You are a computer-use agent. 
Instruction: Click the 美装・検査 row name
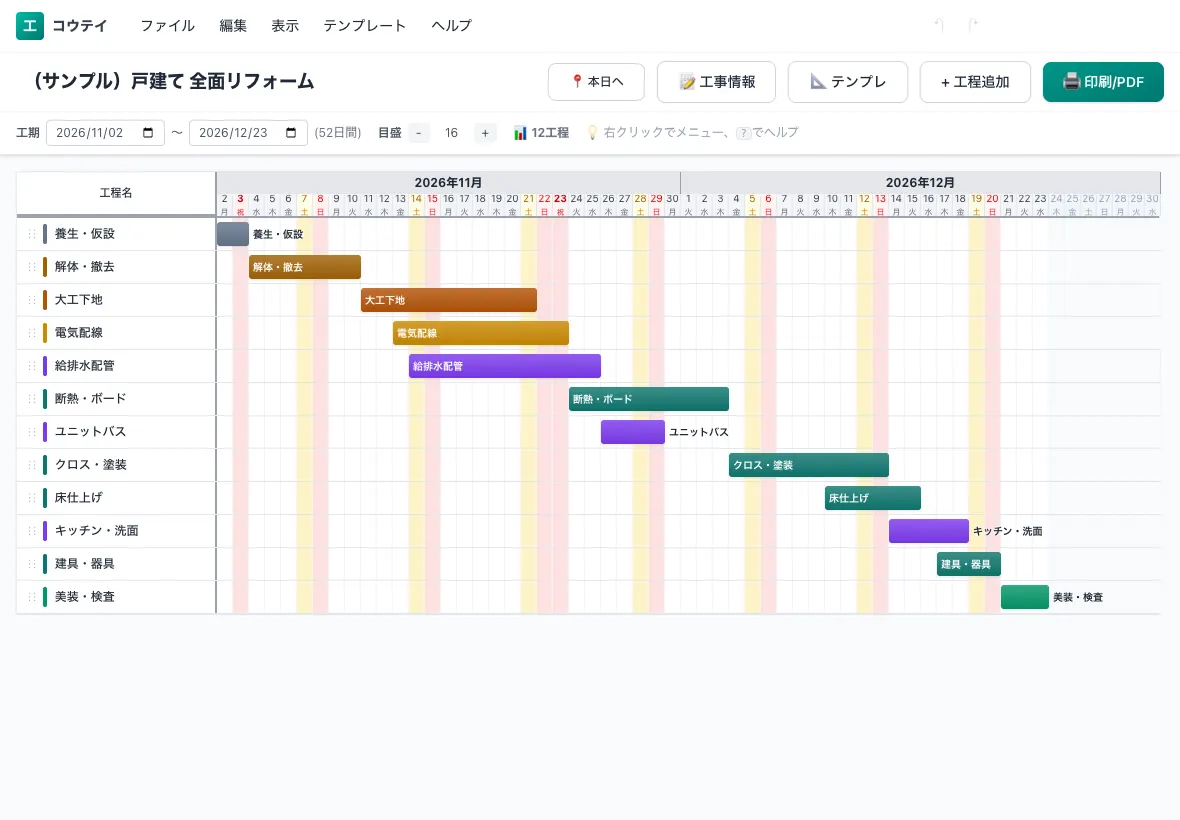pyautogui.click(x=85, y=597)
